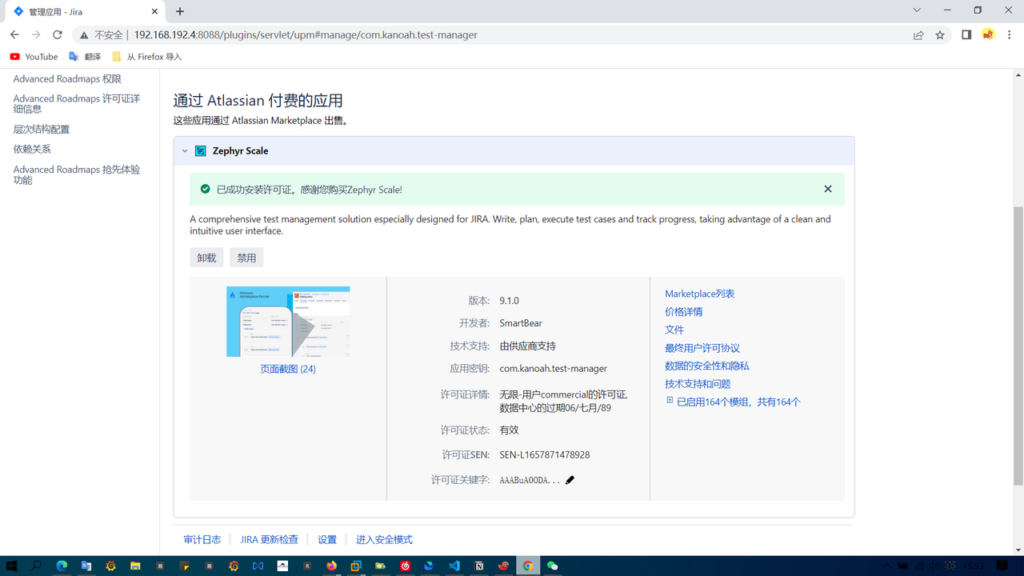This screenshot has width=1024, height=576.
Task: Click the pencil icon to edit license key
Action: tap(570, 480)
